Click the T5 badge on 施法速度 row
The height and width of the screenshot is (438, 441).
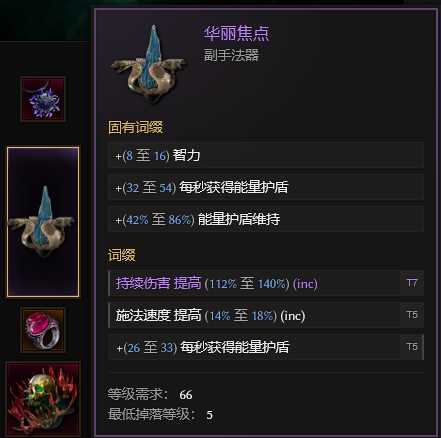pyautogui.click(x=412, y=315)
